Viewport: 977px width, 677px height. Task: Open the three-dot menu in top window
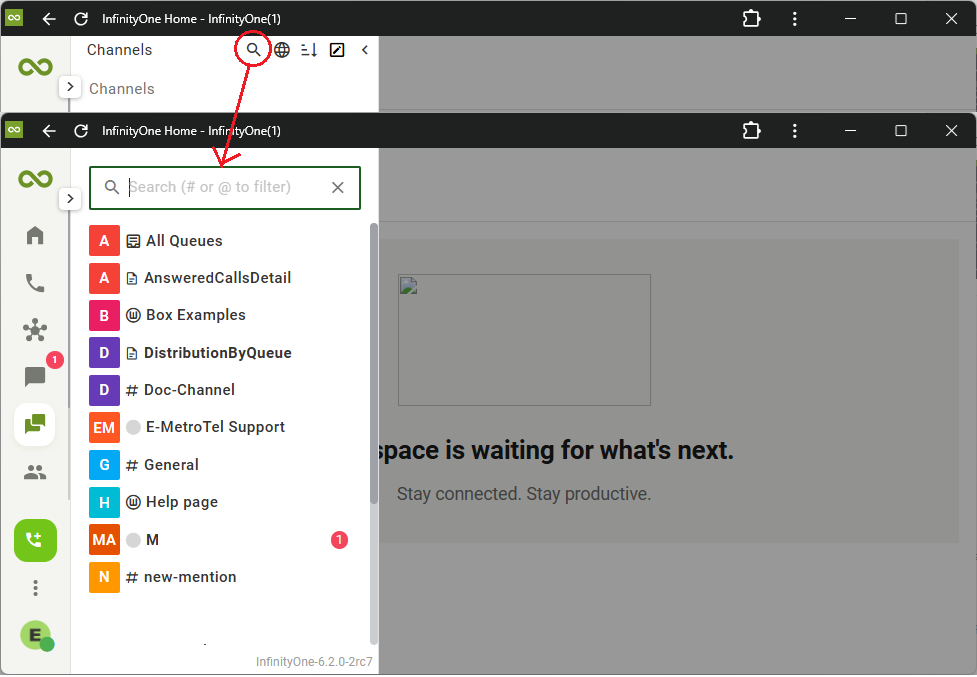tap(794, 19)
